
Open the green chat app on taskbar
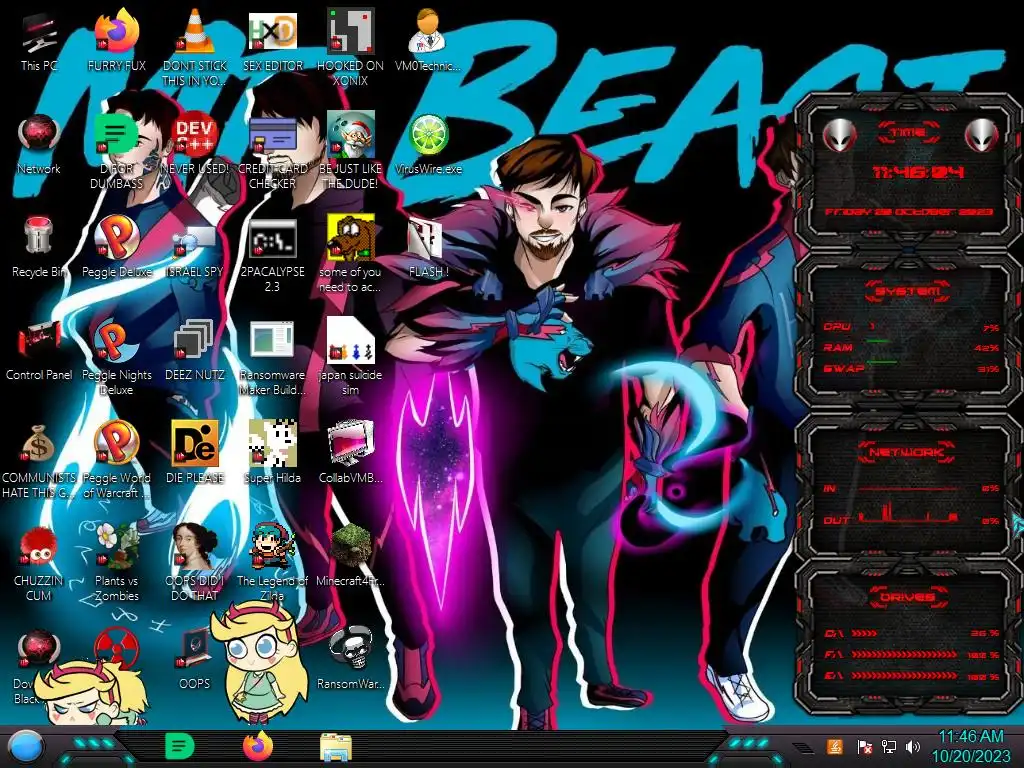pos(180,746)
